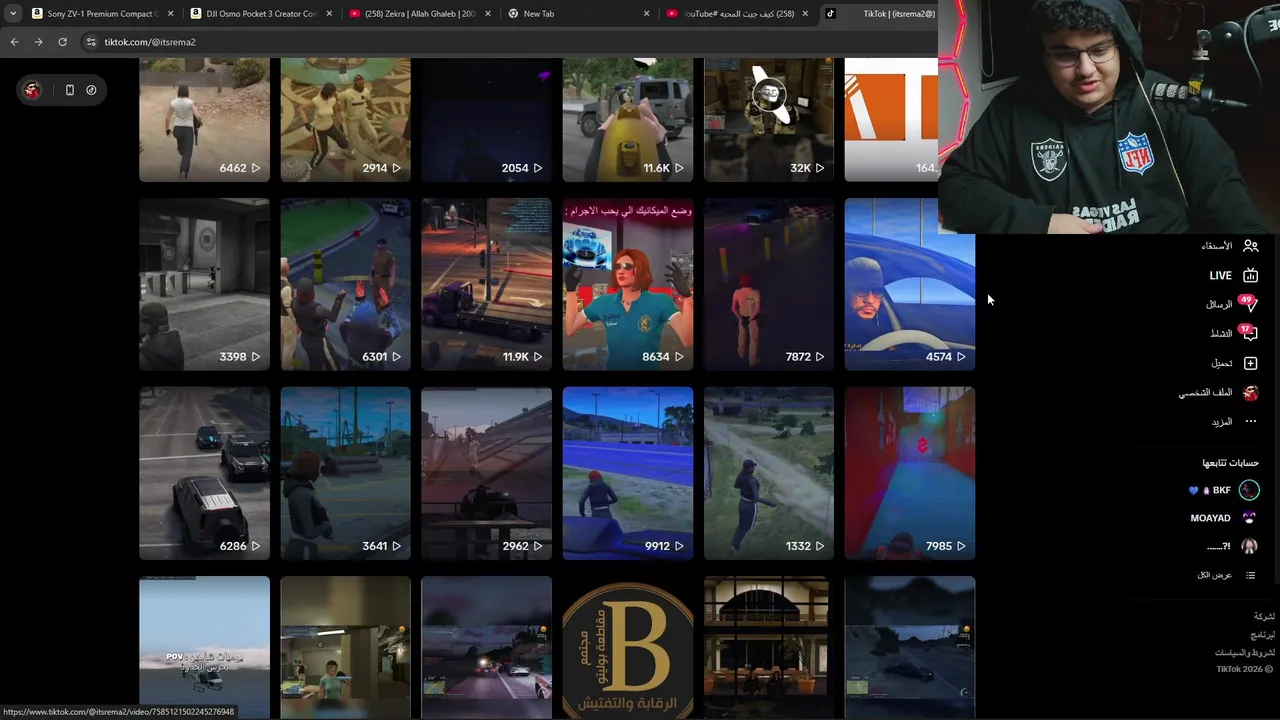This screenshot has width=1280, height=720.
Task: Click the See all (عرض الكل) list icon
Action: point(1250,575)
